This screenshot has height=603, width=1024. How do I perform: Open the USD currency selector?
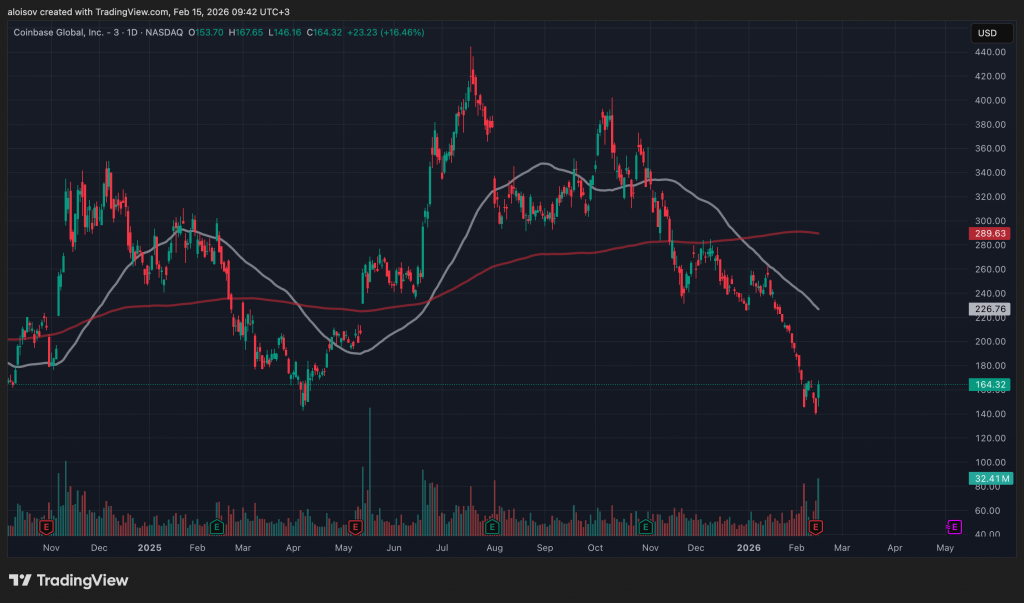pyautogui.click(x=986, y=33)
